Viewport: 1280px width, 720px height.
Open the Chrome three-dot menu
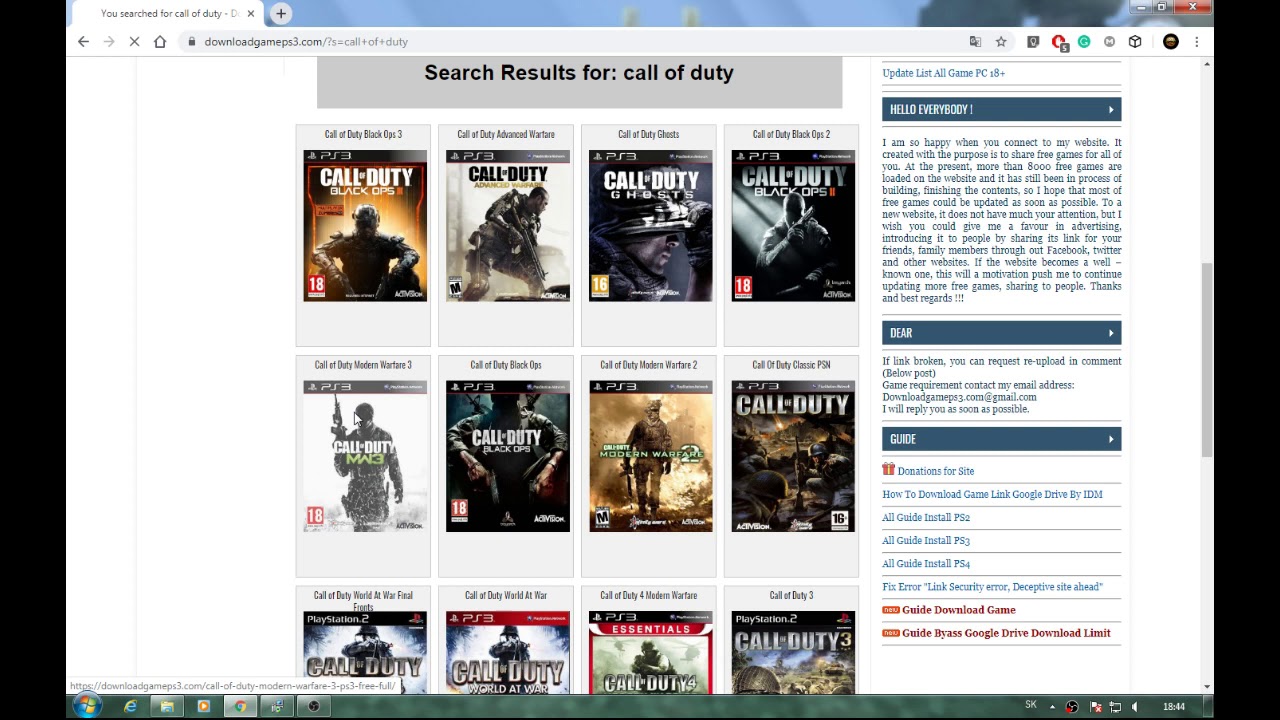[1196, 42]
